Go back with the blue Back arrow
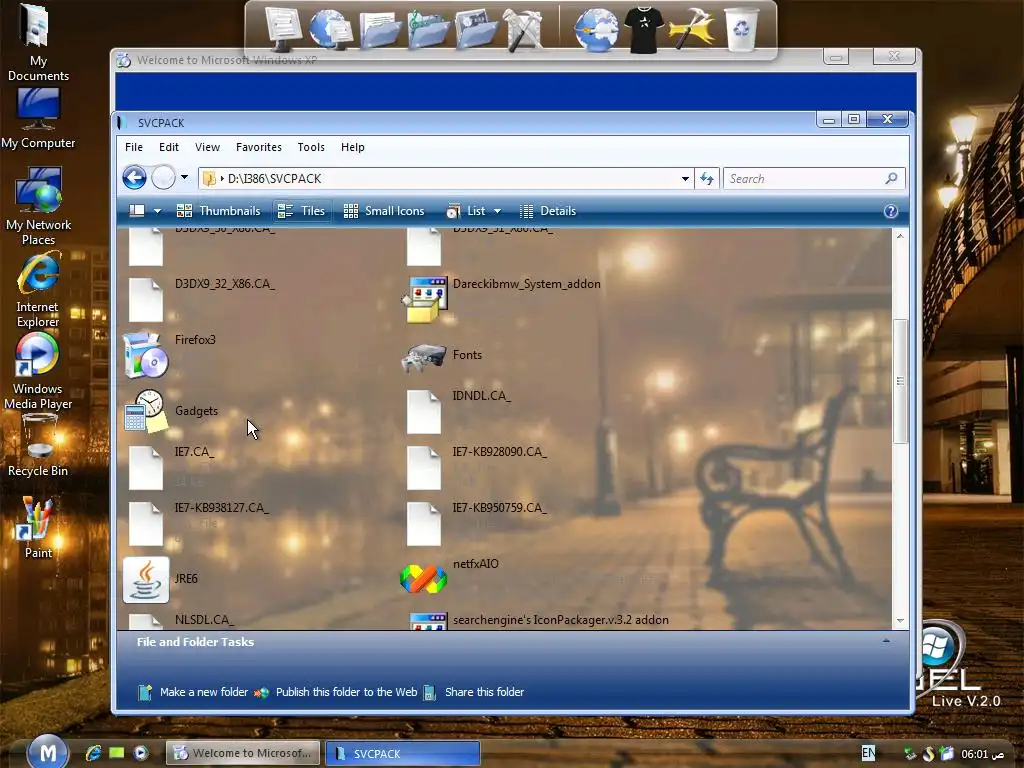This screenshot has width=1024, height=768. [135, 178]
